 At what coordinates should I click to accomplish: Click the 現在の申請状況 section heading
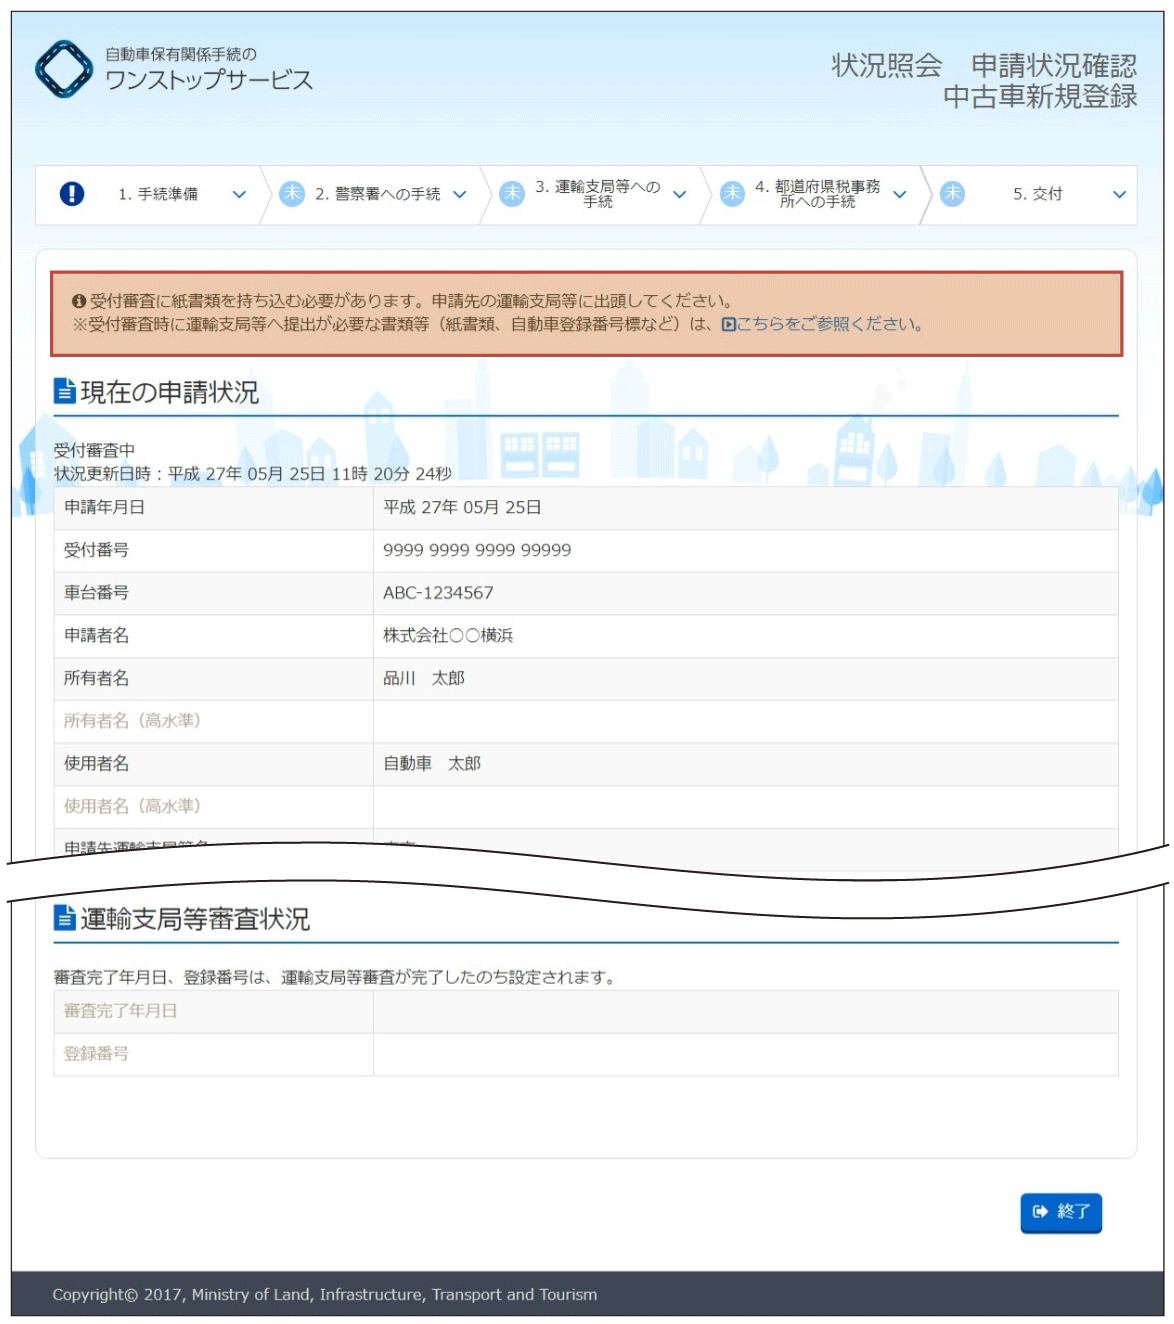(169, 393)
